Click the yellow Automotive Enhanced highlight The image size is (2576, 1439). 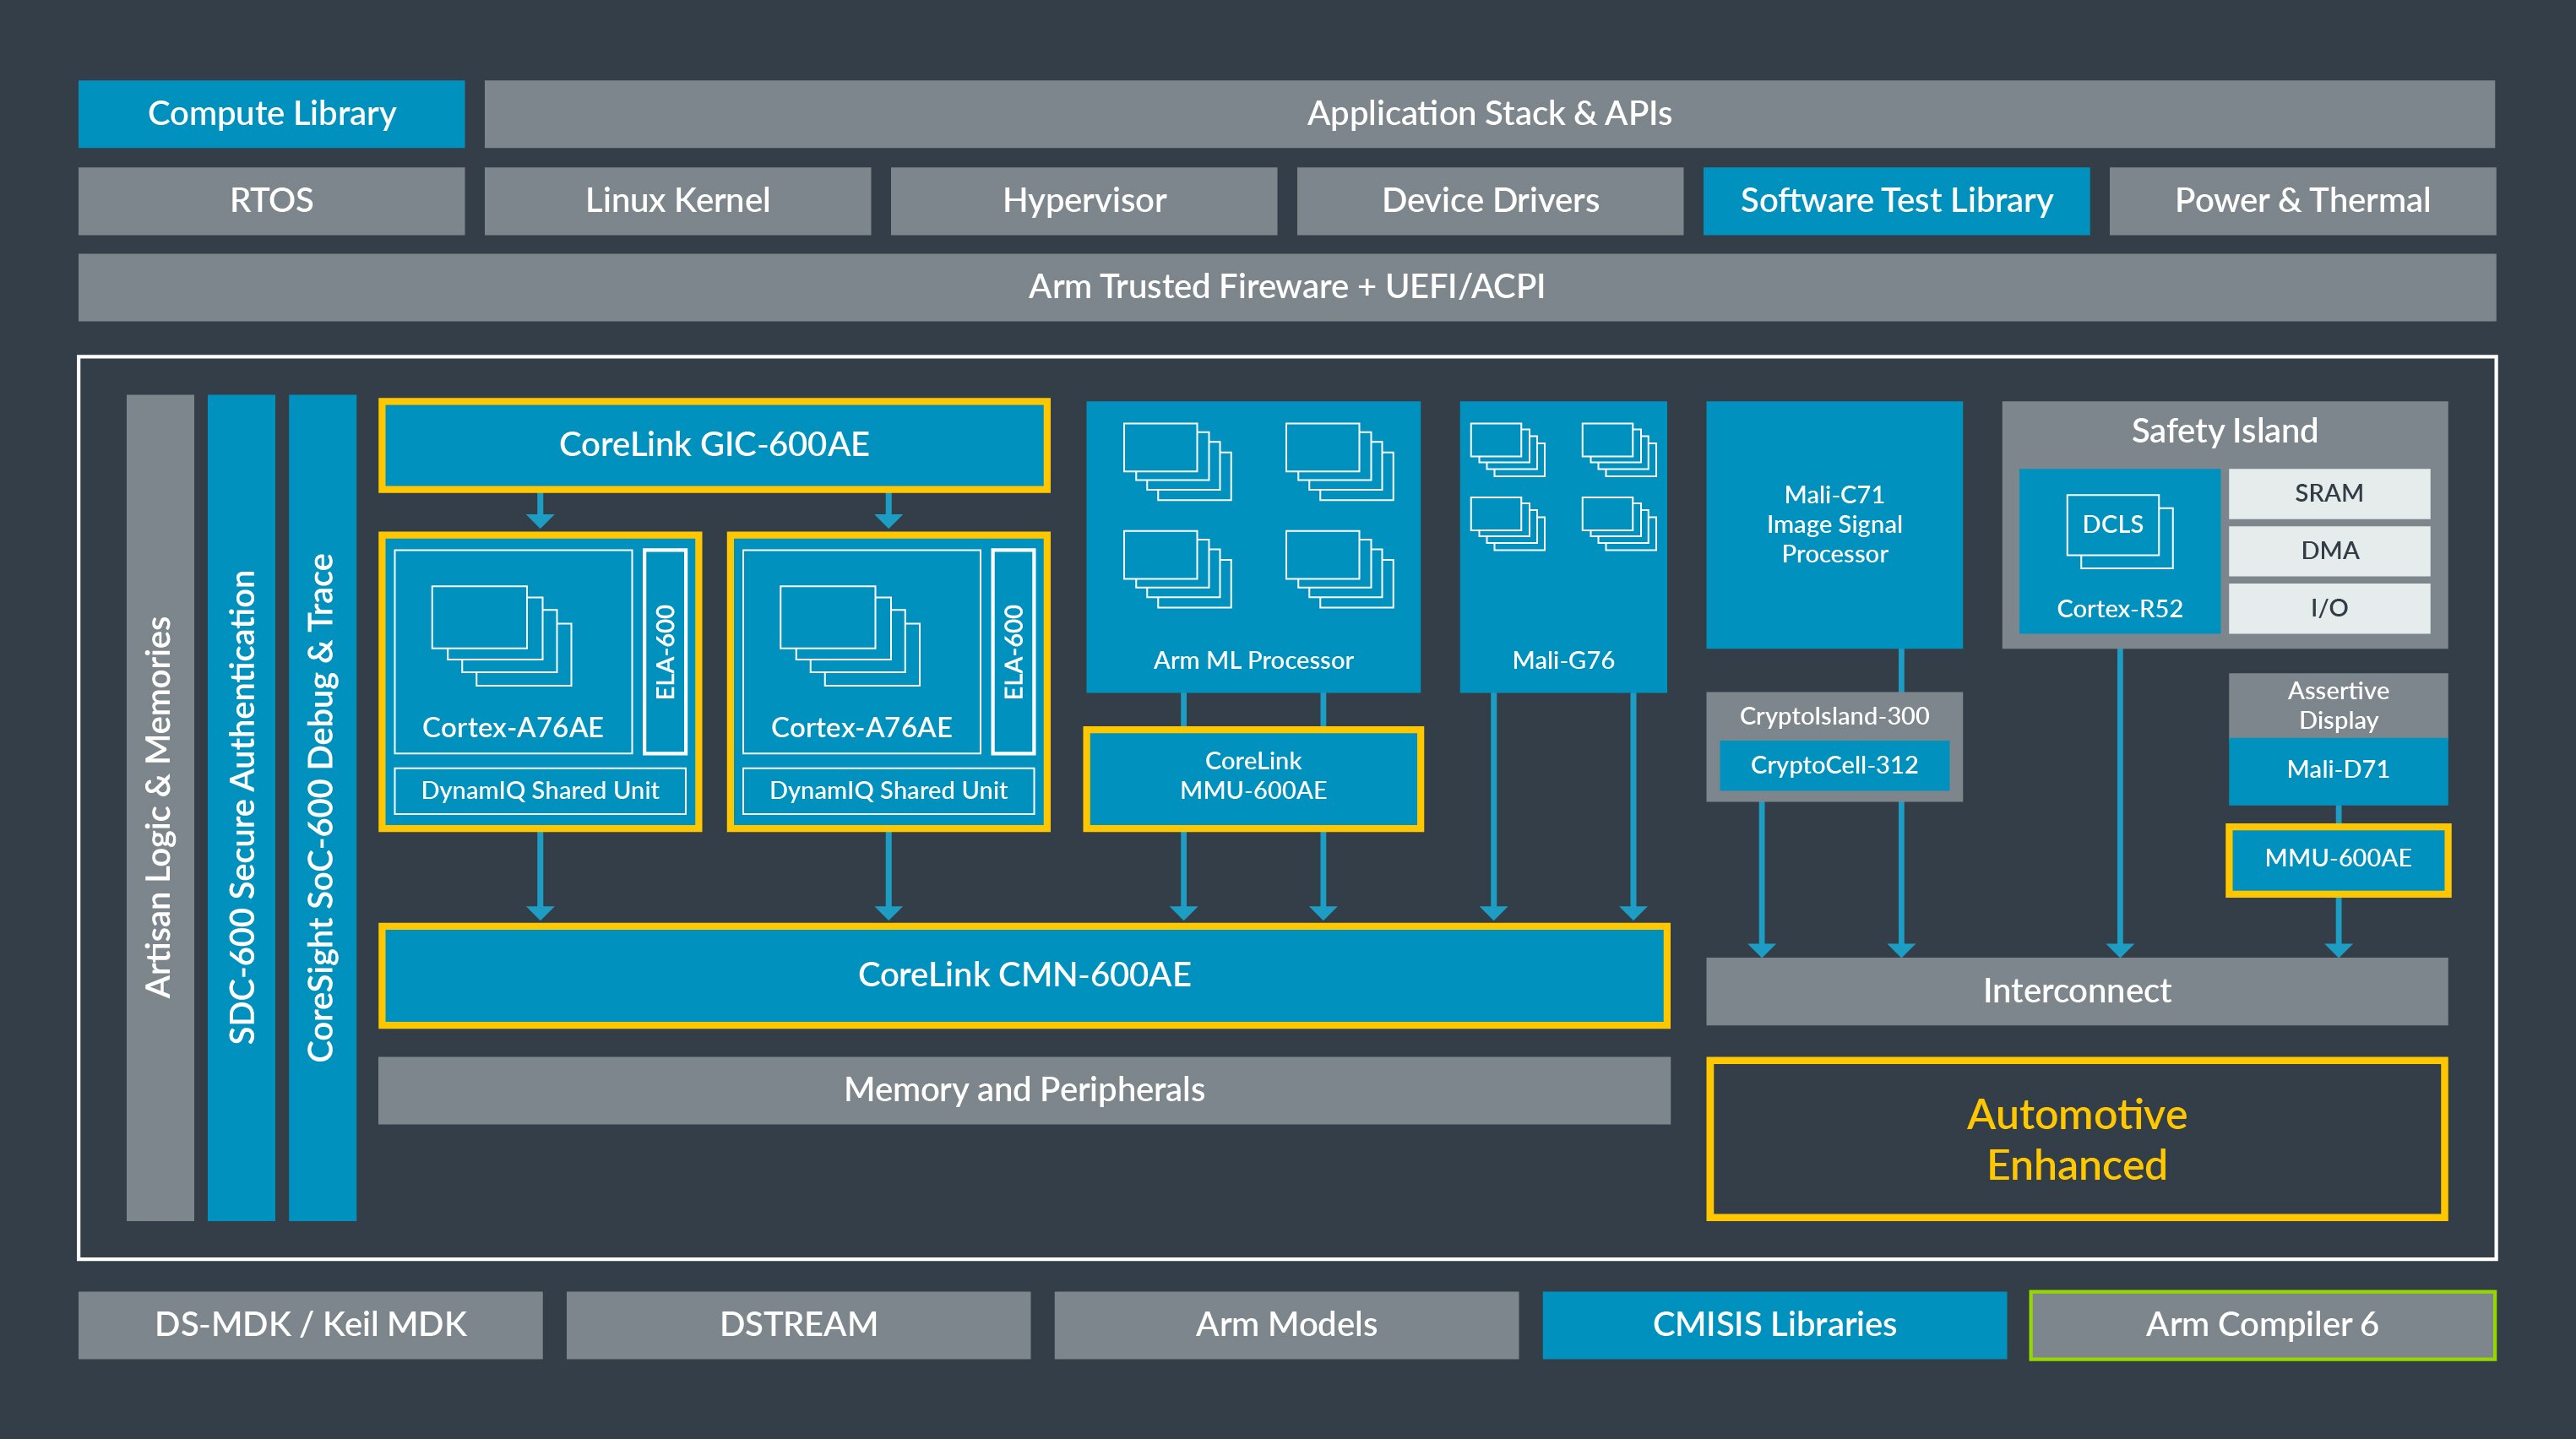[2077, 1139]
